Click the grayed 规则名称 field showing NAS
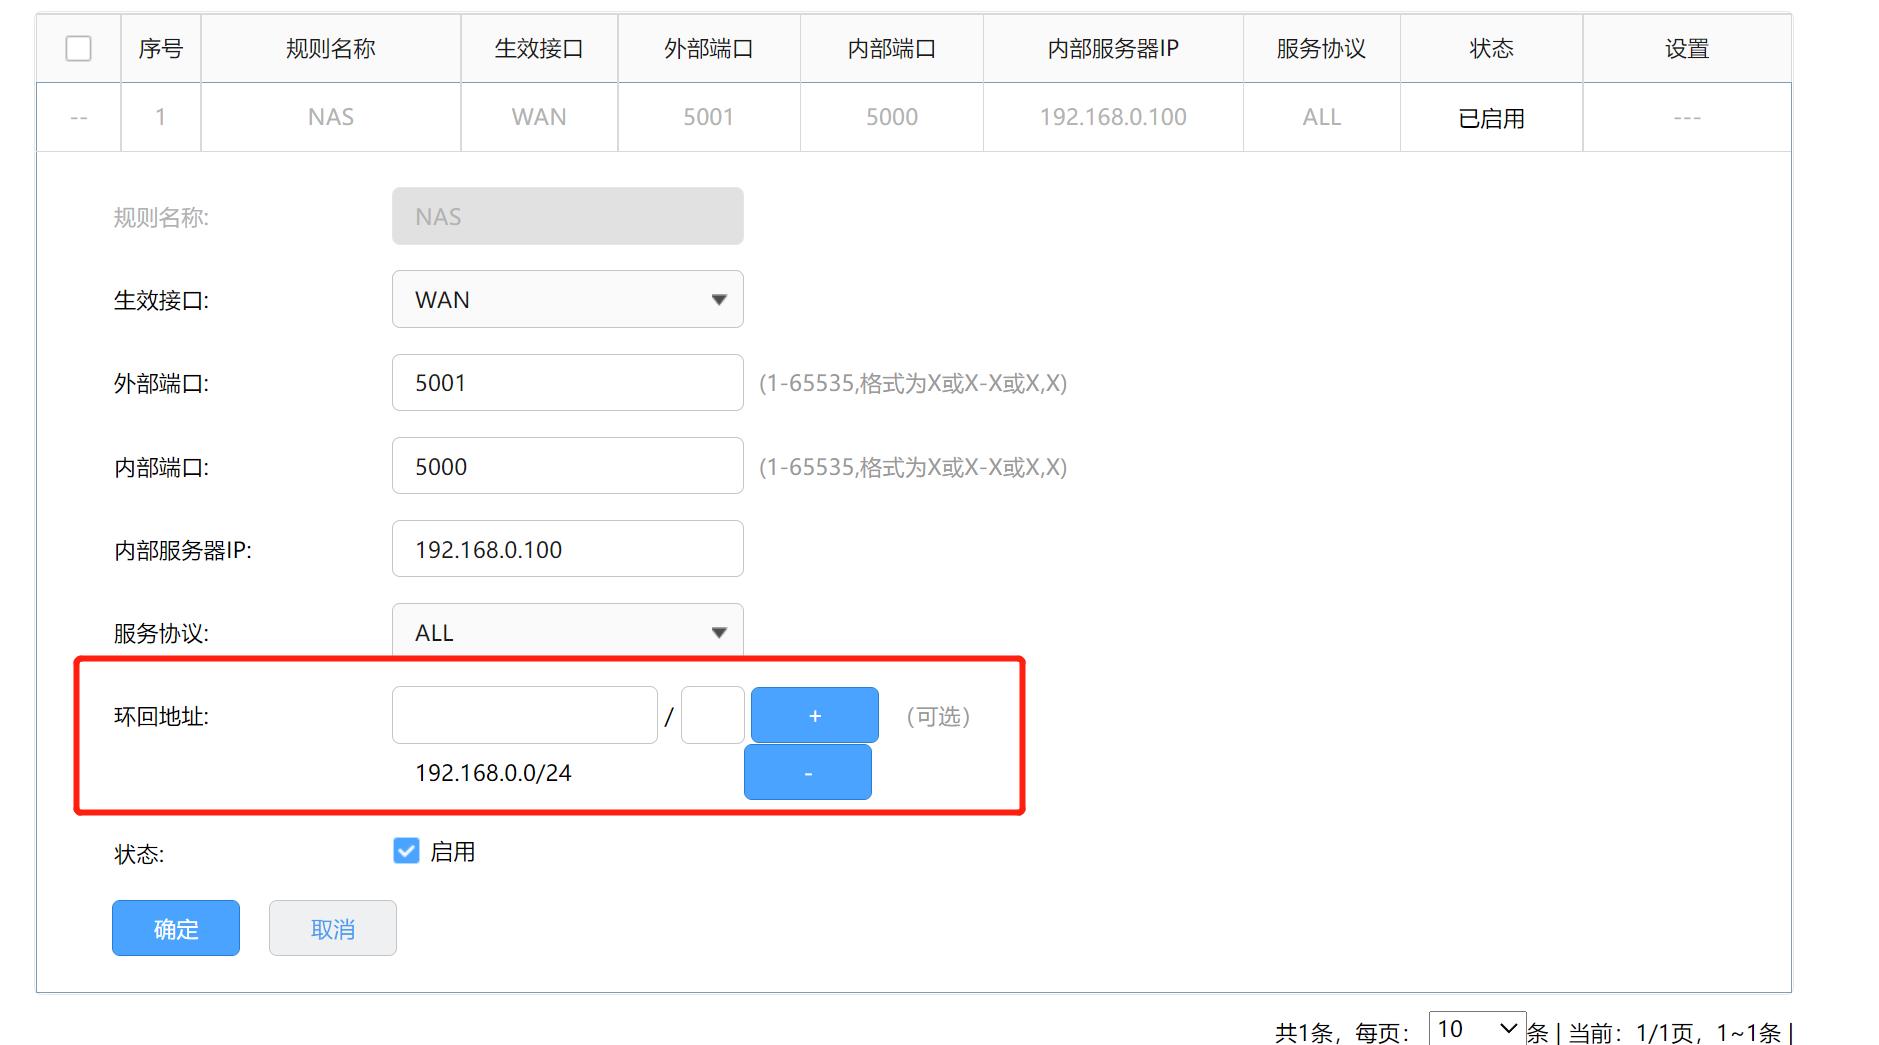 [567, 215]
